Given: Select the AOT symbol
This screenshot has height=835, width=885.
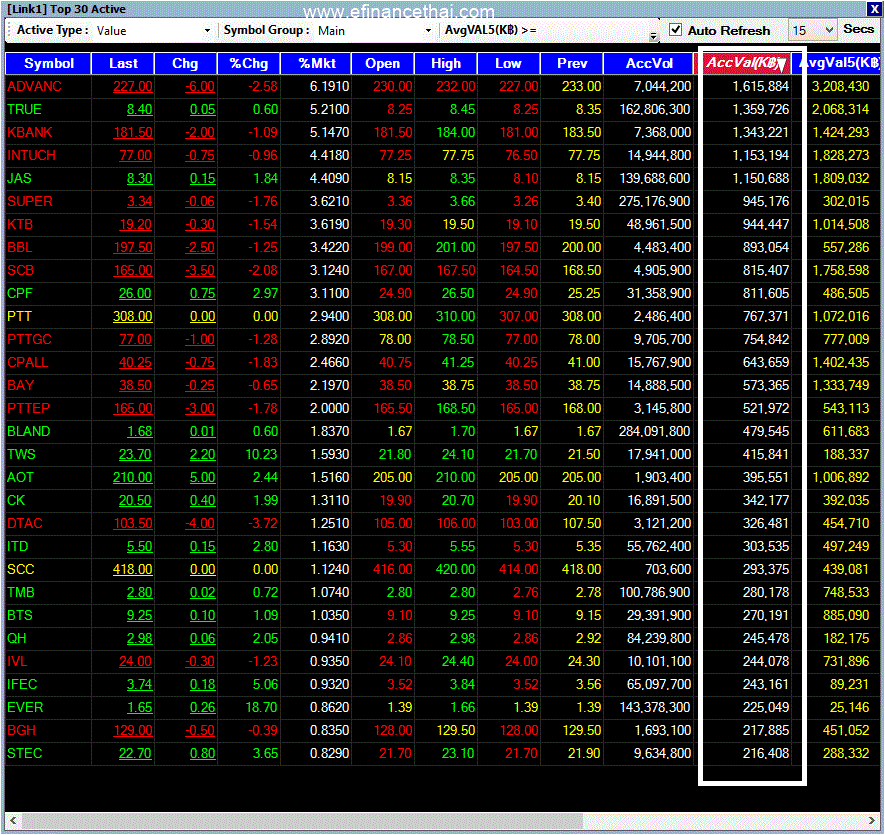Looking at the screenshot, I should [x=20, y=478].
